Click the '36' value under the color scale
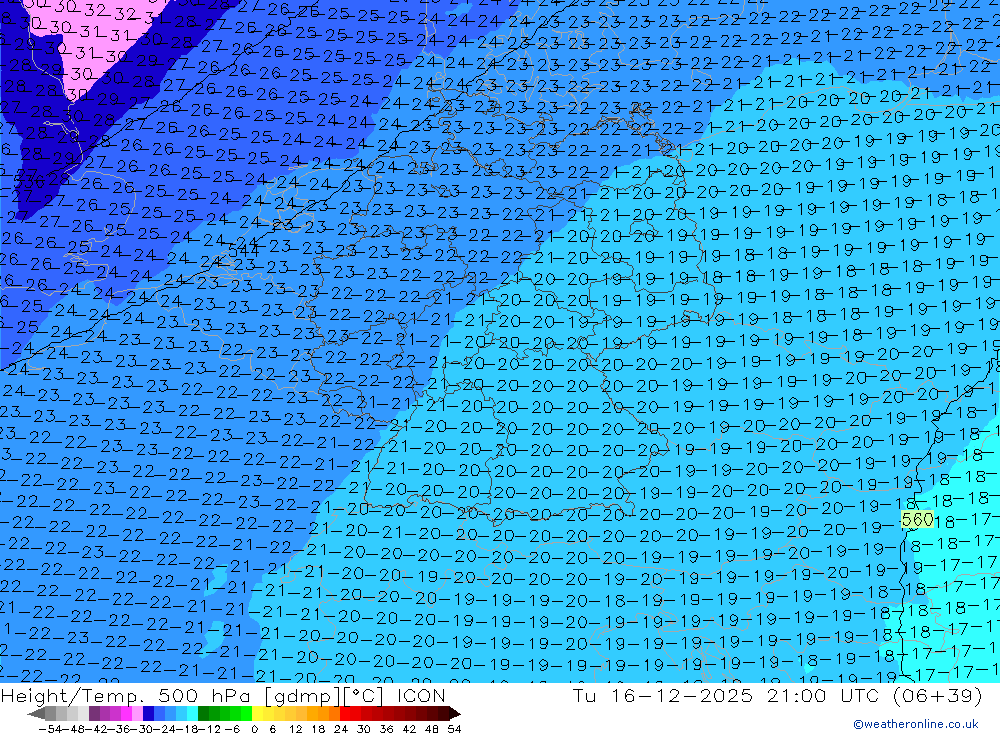Image resolution: width=1000 pixels, height=733 pixels. (x=386, y=729)
